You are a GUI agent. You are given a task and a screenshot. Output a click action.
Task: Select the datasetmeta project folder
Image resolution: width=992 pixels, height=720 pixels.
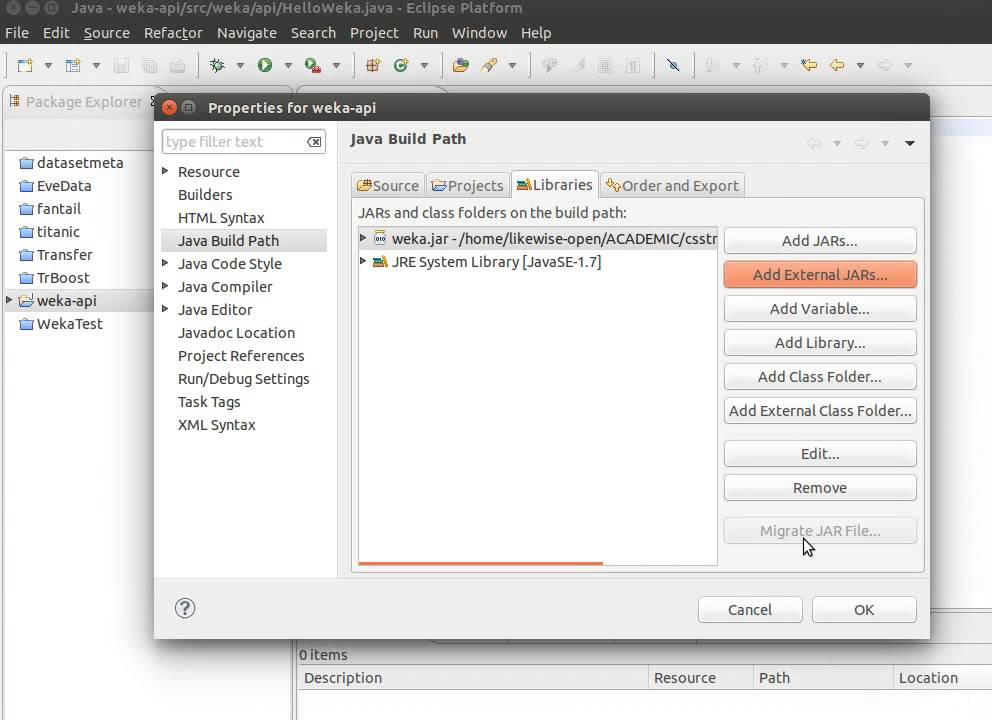(71, 163)
